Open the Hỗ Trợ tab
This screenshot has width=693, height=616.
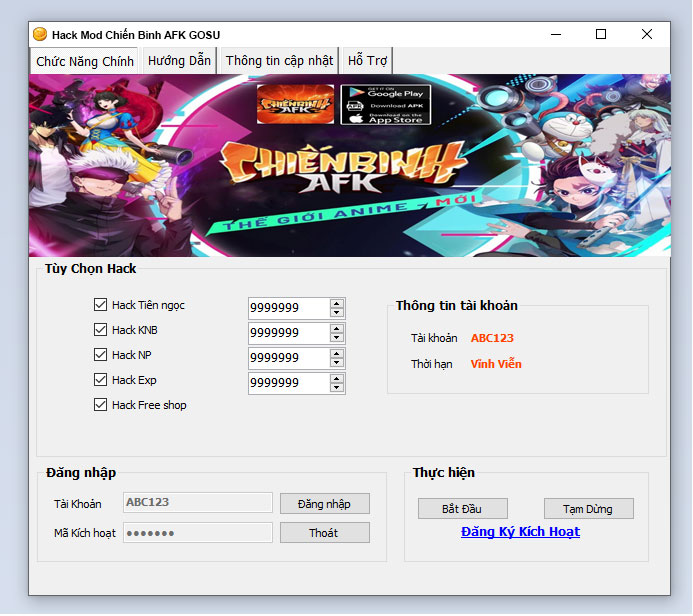pos(367,61)
